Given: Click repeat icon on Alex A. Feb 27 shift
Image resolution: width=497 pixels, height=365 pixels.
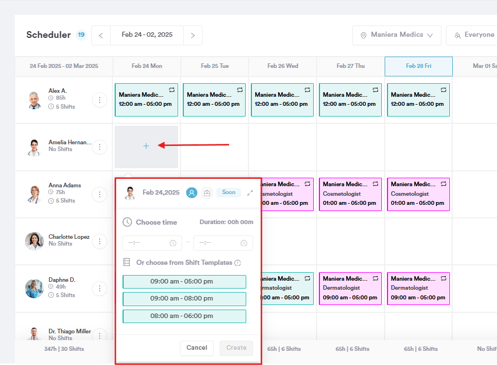Looking at the screenshot, I should (x=375, y=90).
